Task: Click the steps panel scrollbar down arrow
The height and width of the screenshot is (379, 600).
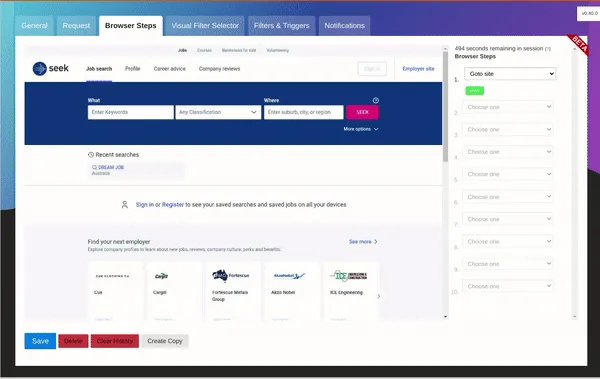Action: pyautogui.click(x=574, y=317)
